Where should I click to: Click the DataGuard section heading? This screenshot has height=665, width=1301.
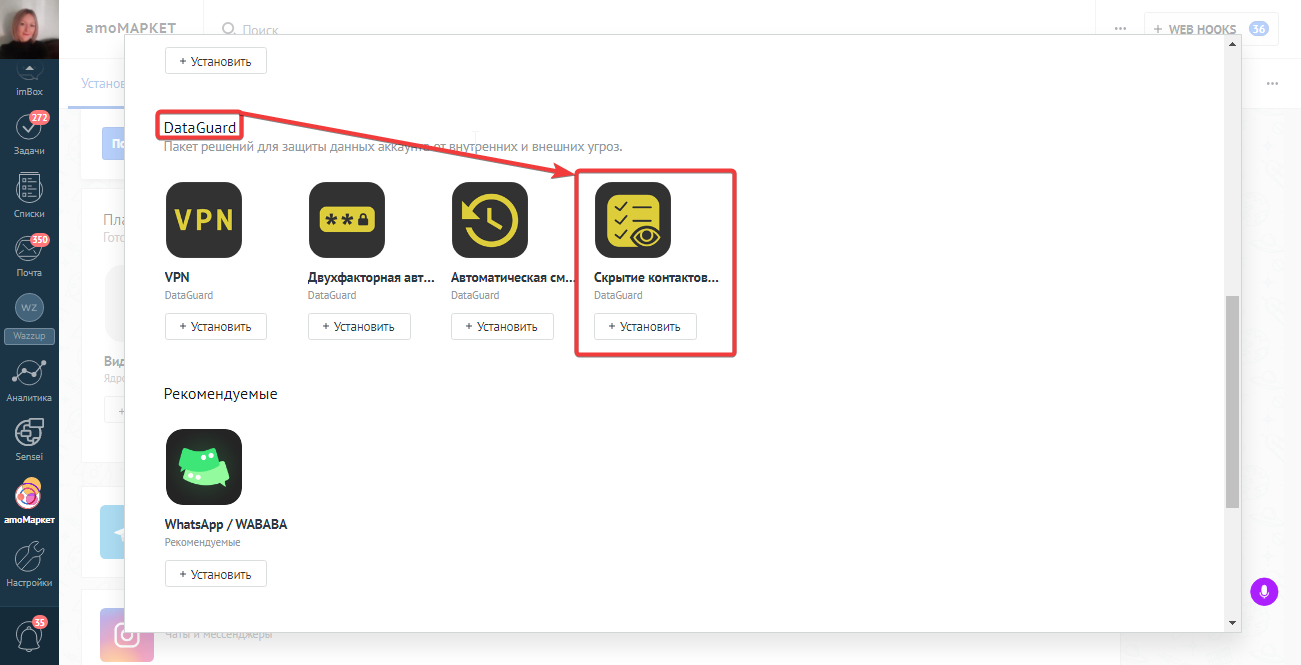pos(200,127)
